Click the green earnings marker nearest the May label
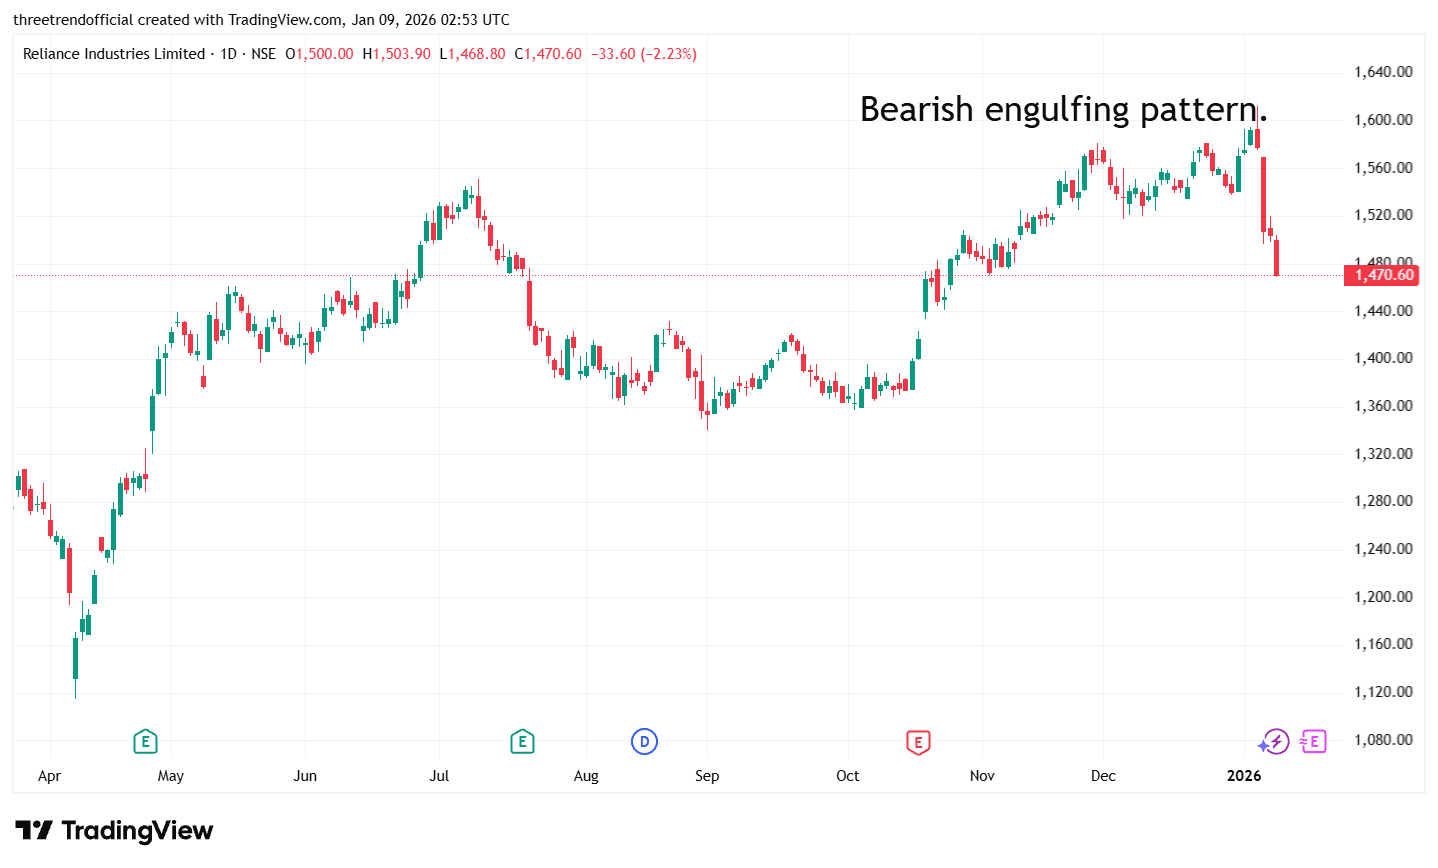The width and height of the screenshot is (1438, 868). (146, 742)
